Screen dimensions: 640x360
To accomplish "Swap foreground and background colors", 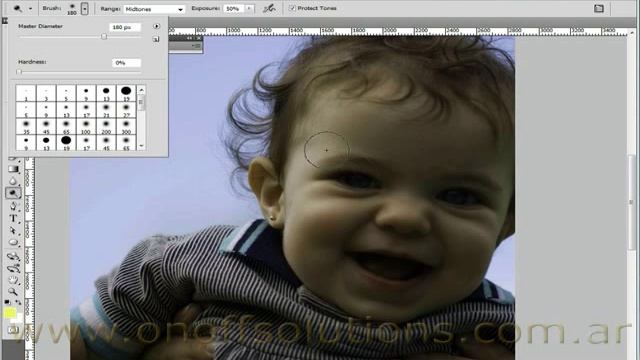I will pyautogui.click(x=18, y=302).
